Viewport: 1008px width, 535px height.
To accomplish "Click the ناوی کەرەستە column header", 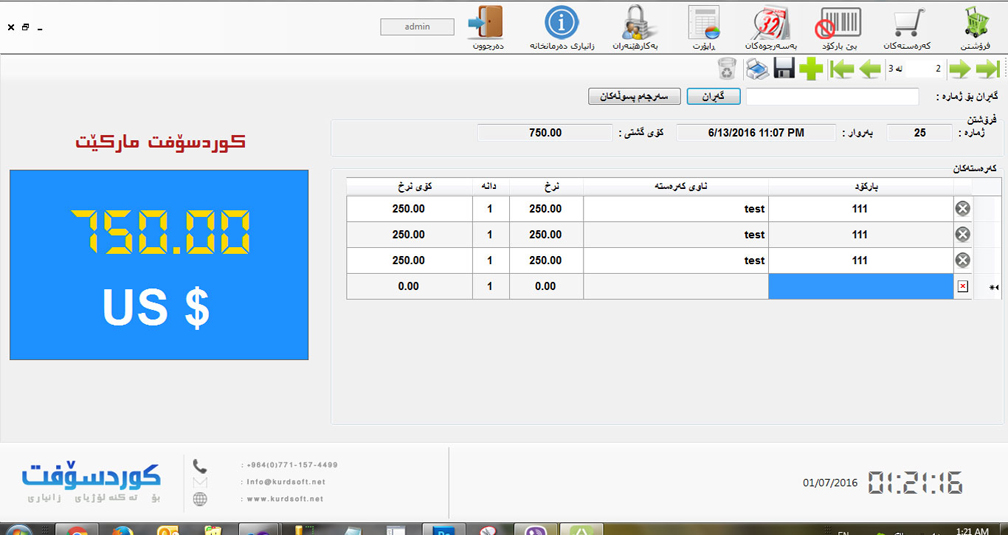I will [676, 186].
